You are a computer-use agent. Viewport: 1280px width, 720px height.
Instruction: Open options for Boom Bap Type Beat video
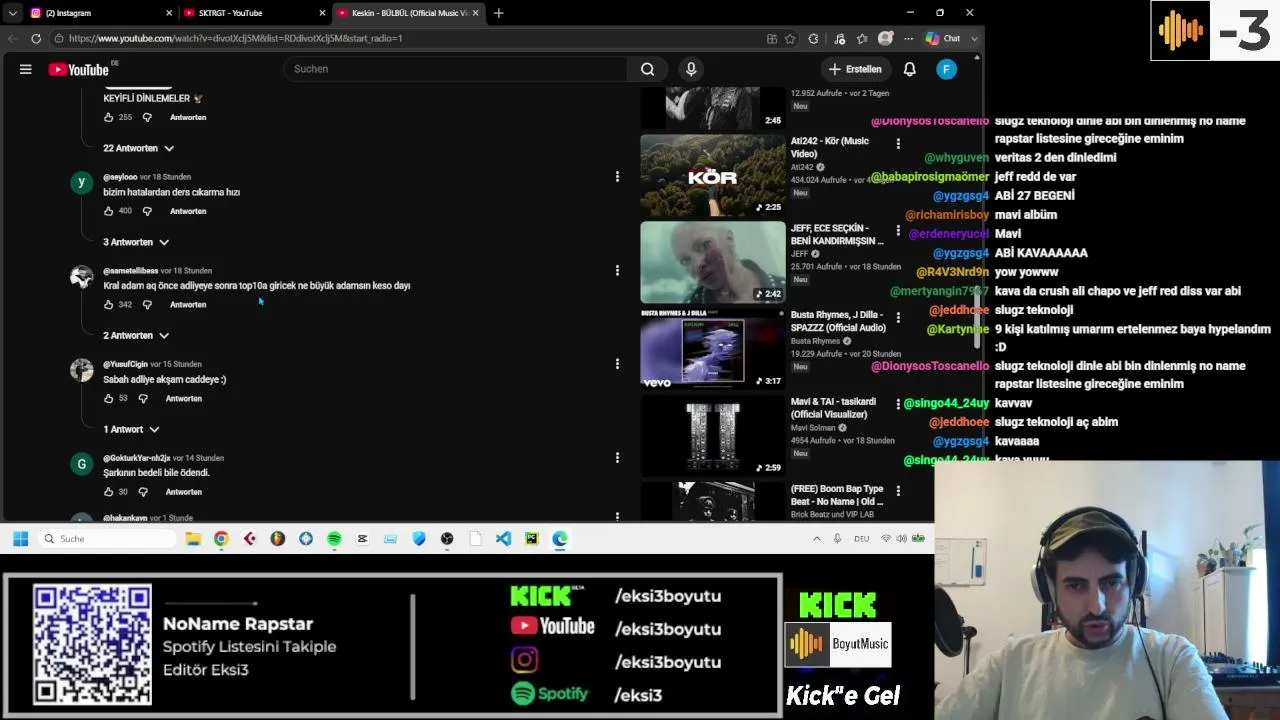click(x=898, y=491)
